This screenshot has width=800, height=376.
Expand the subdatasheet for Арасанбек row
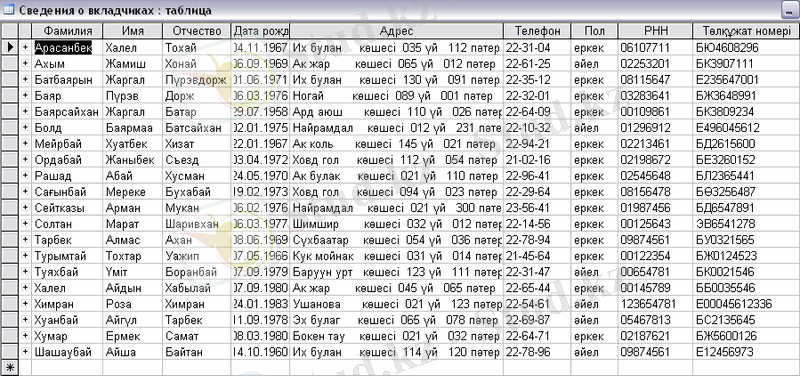pos(26,47)
